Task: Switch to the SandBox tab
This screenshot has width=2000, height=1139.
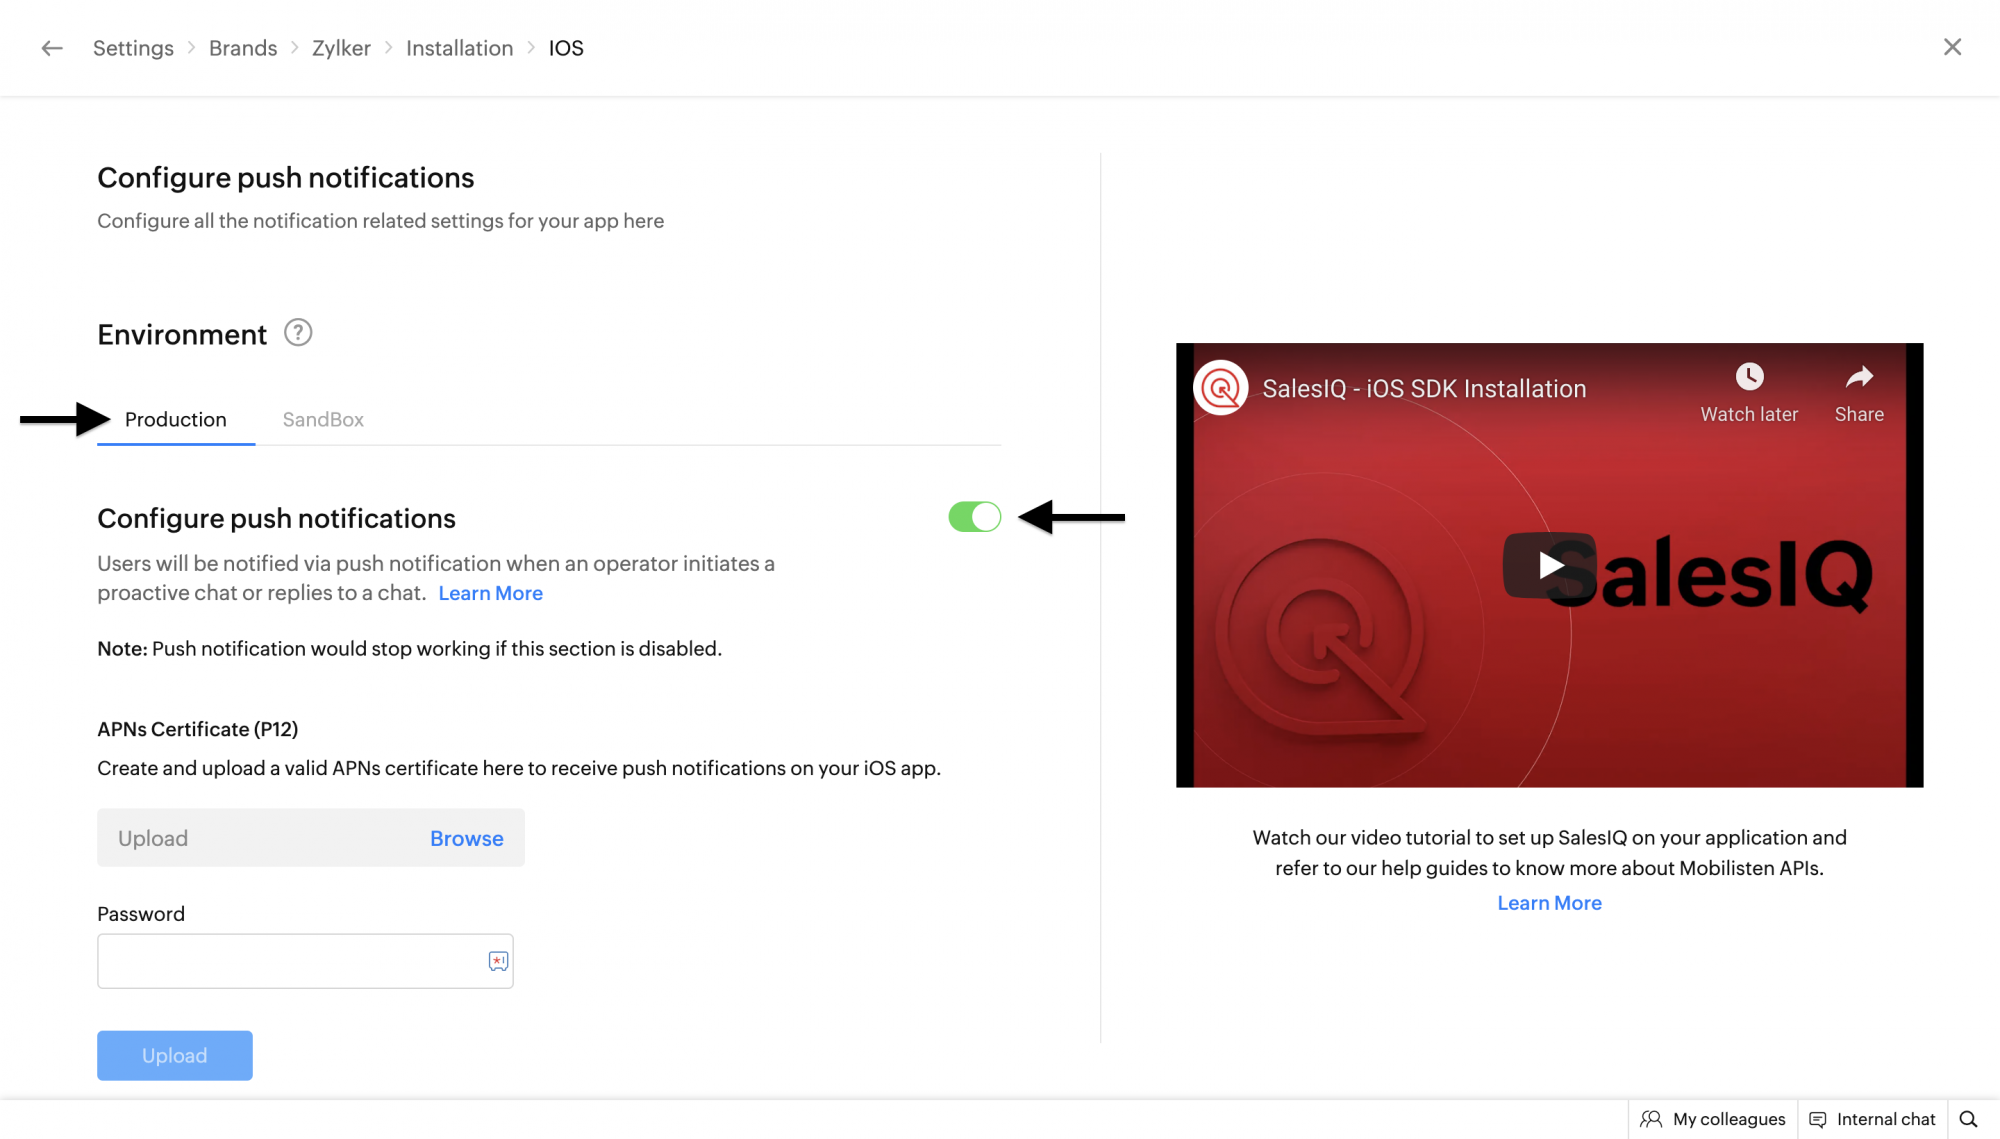Action: (323, 420)
